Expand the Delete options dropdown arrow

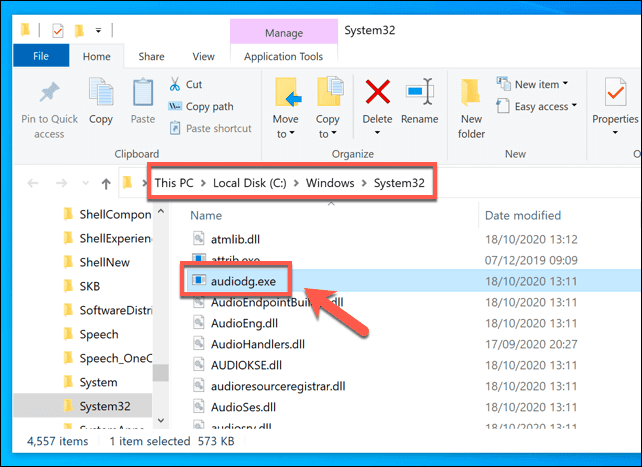[x=377, y=132]
